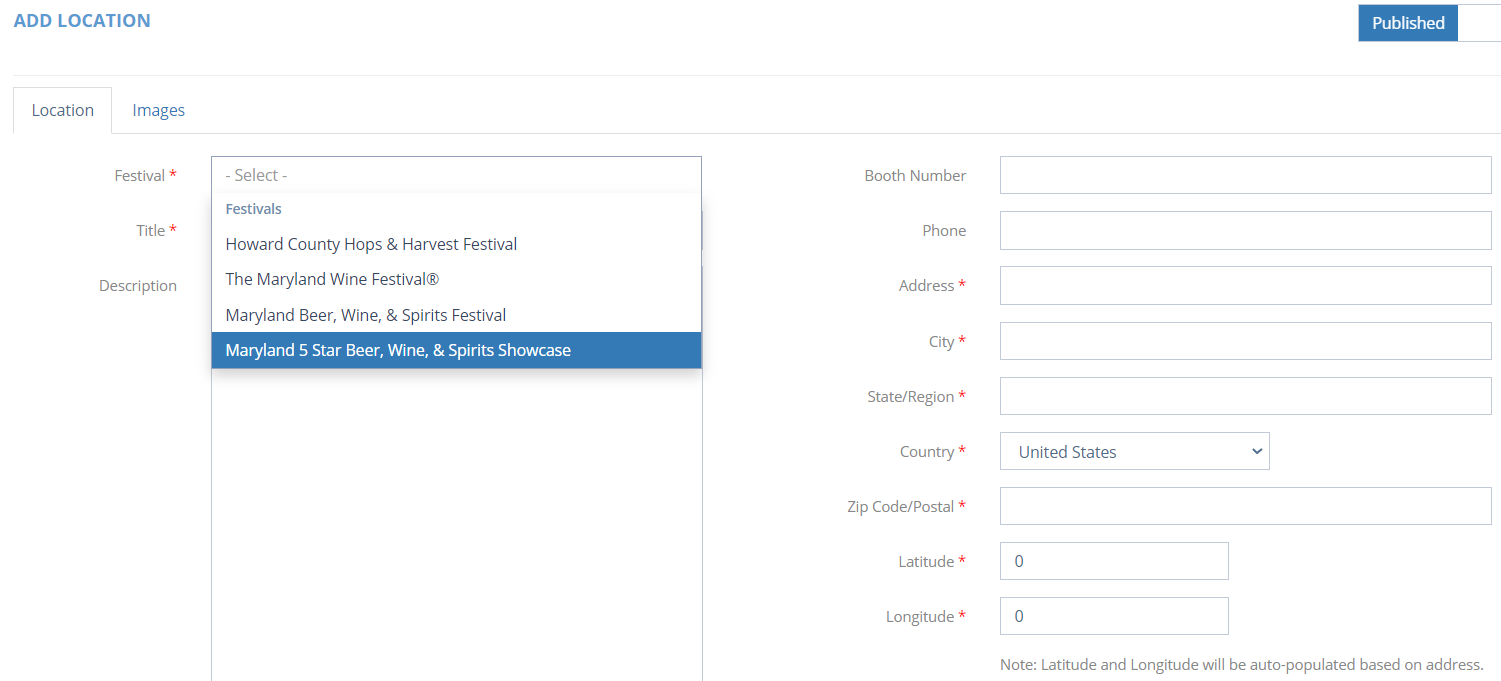Screen dimensions: 1501x681
Task: Choose Maryland Beer, Wine, & Spirits Festival
Action: [x=456, y=315]
